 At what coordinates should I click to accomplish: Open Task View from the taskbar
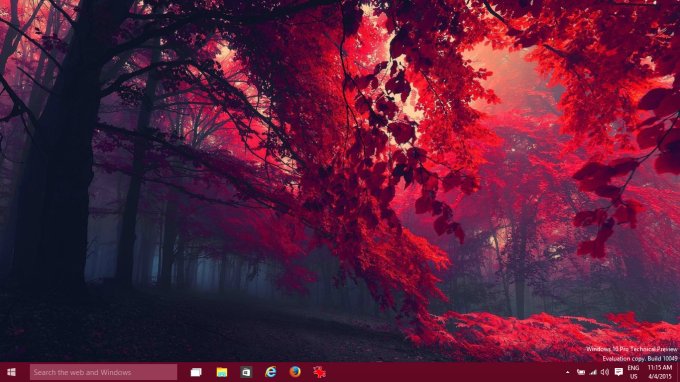[x=196, y=372]
